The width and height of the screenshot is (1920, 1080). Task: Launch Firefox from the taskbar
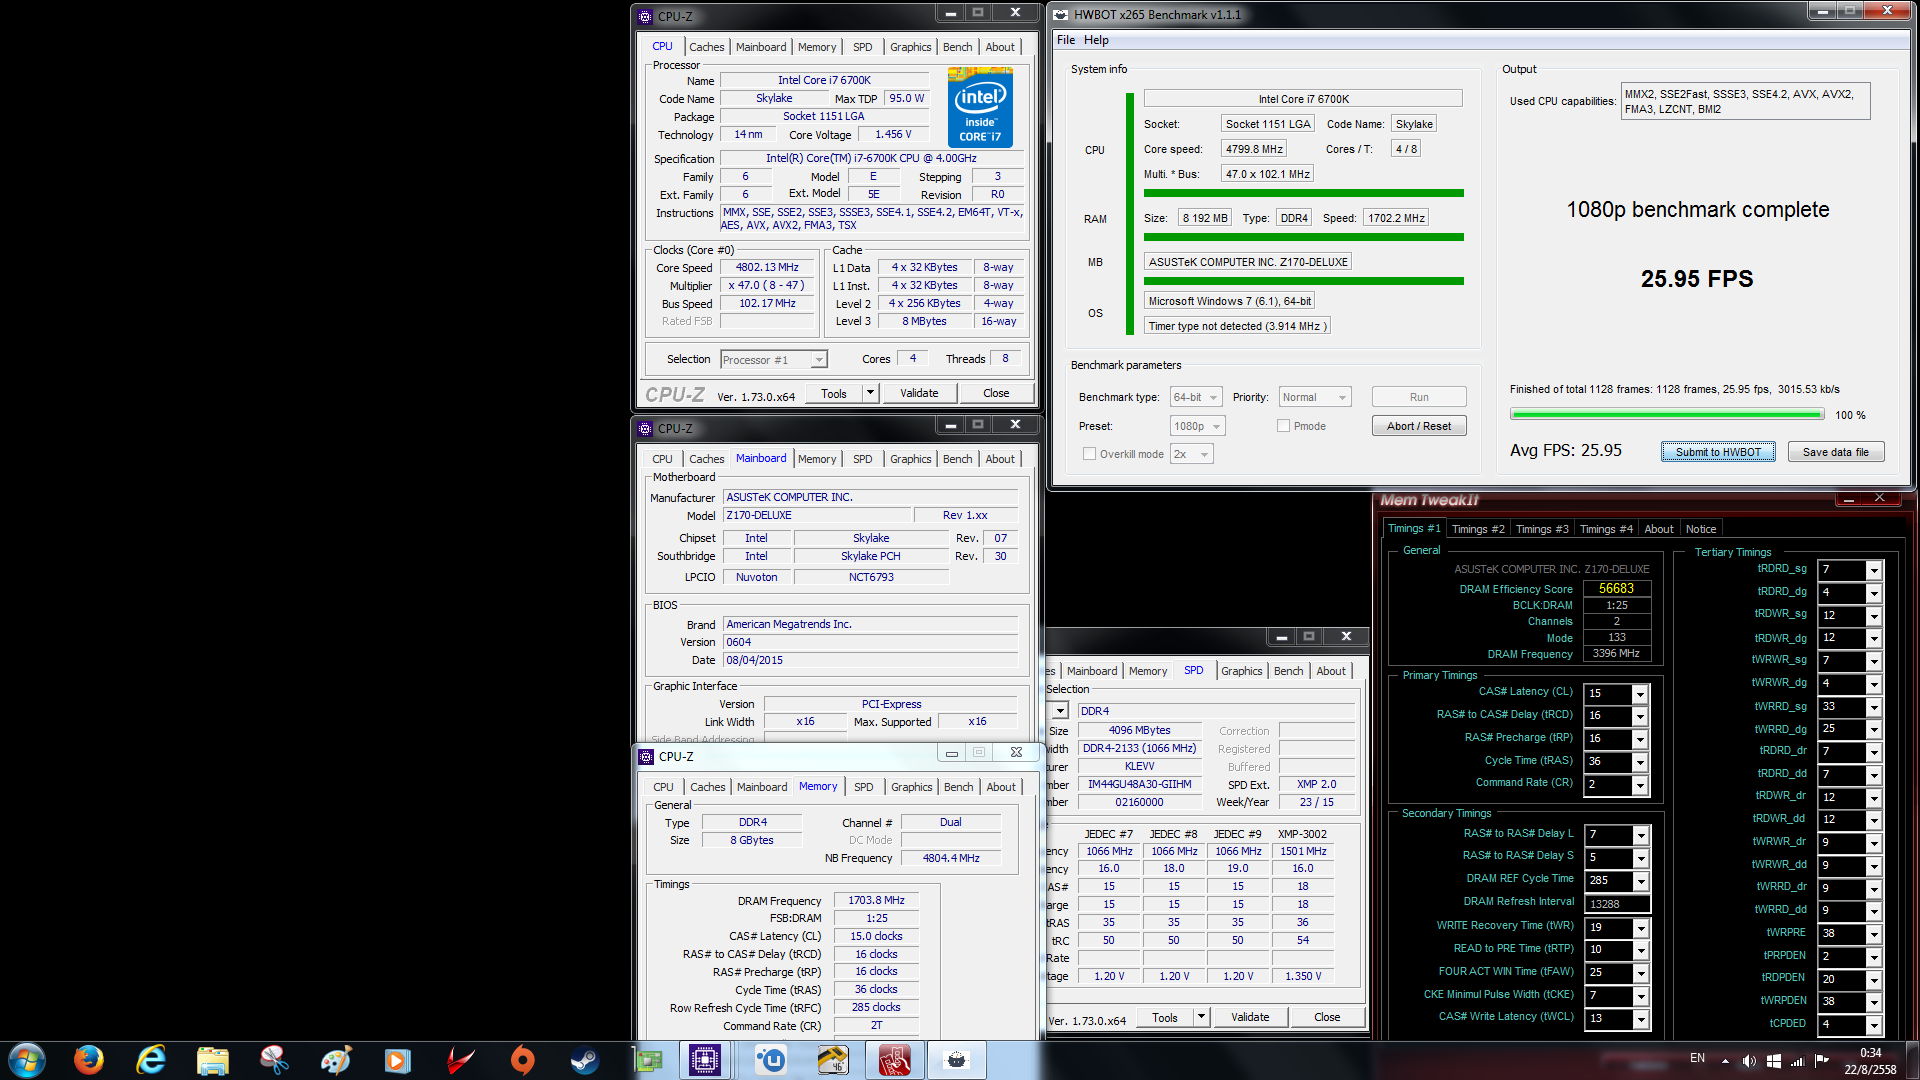coord(89,1060)
